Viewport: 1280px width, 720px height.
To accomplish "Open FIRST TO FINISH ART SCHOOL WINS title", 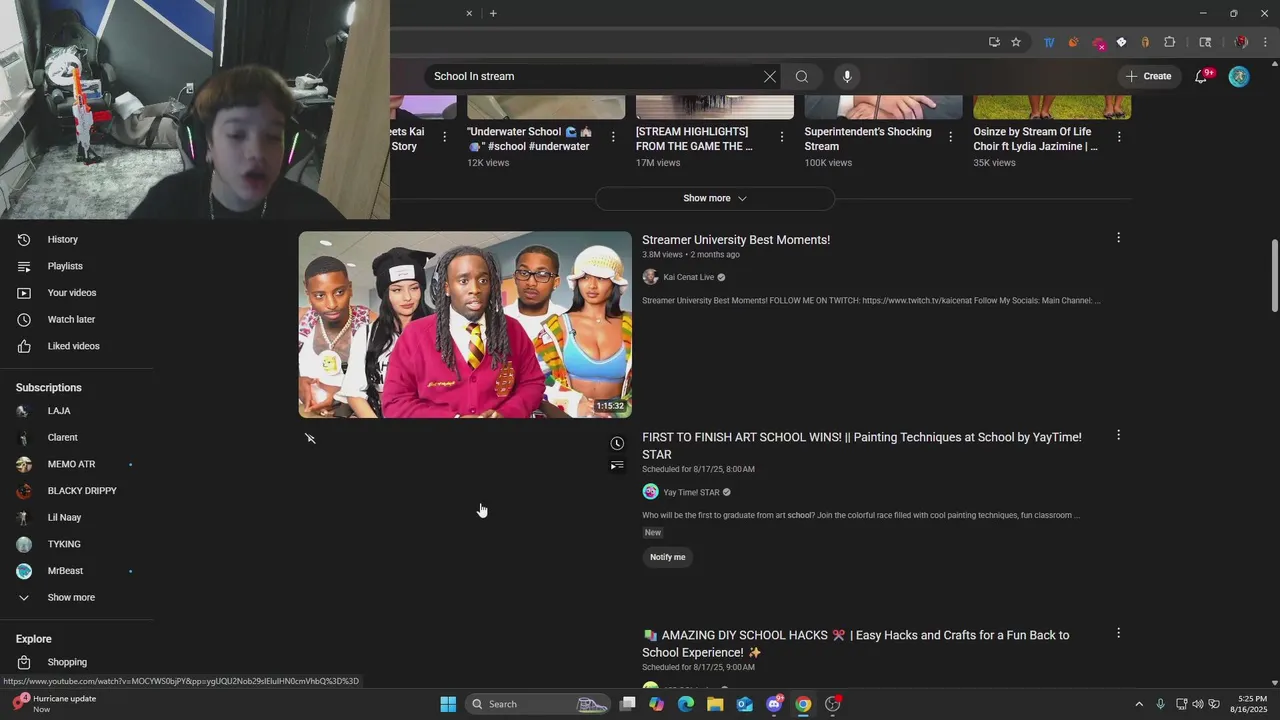I will tap(862, 446).
